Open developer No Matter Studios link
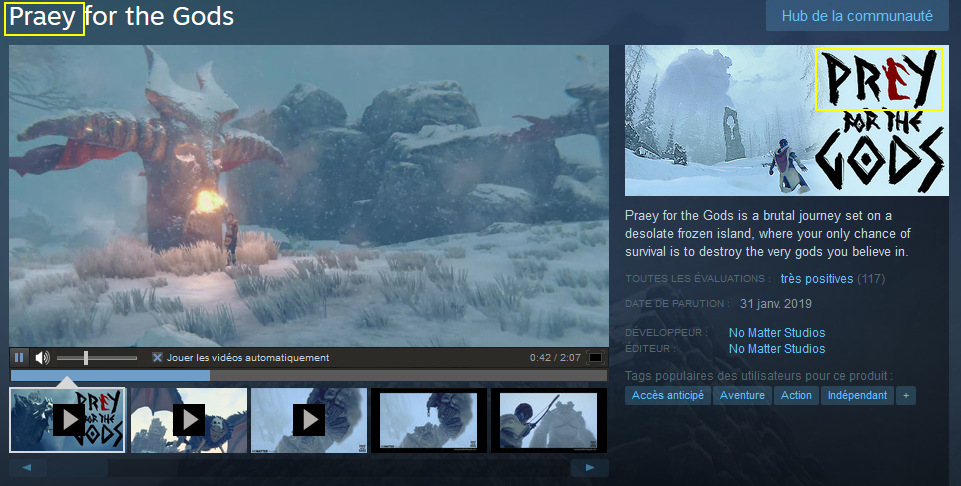Image resolution: width=961 pixels, height=486 pixels. point(777,333)
